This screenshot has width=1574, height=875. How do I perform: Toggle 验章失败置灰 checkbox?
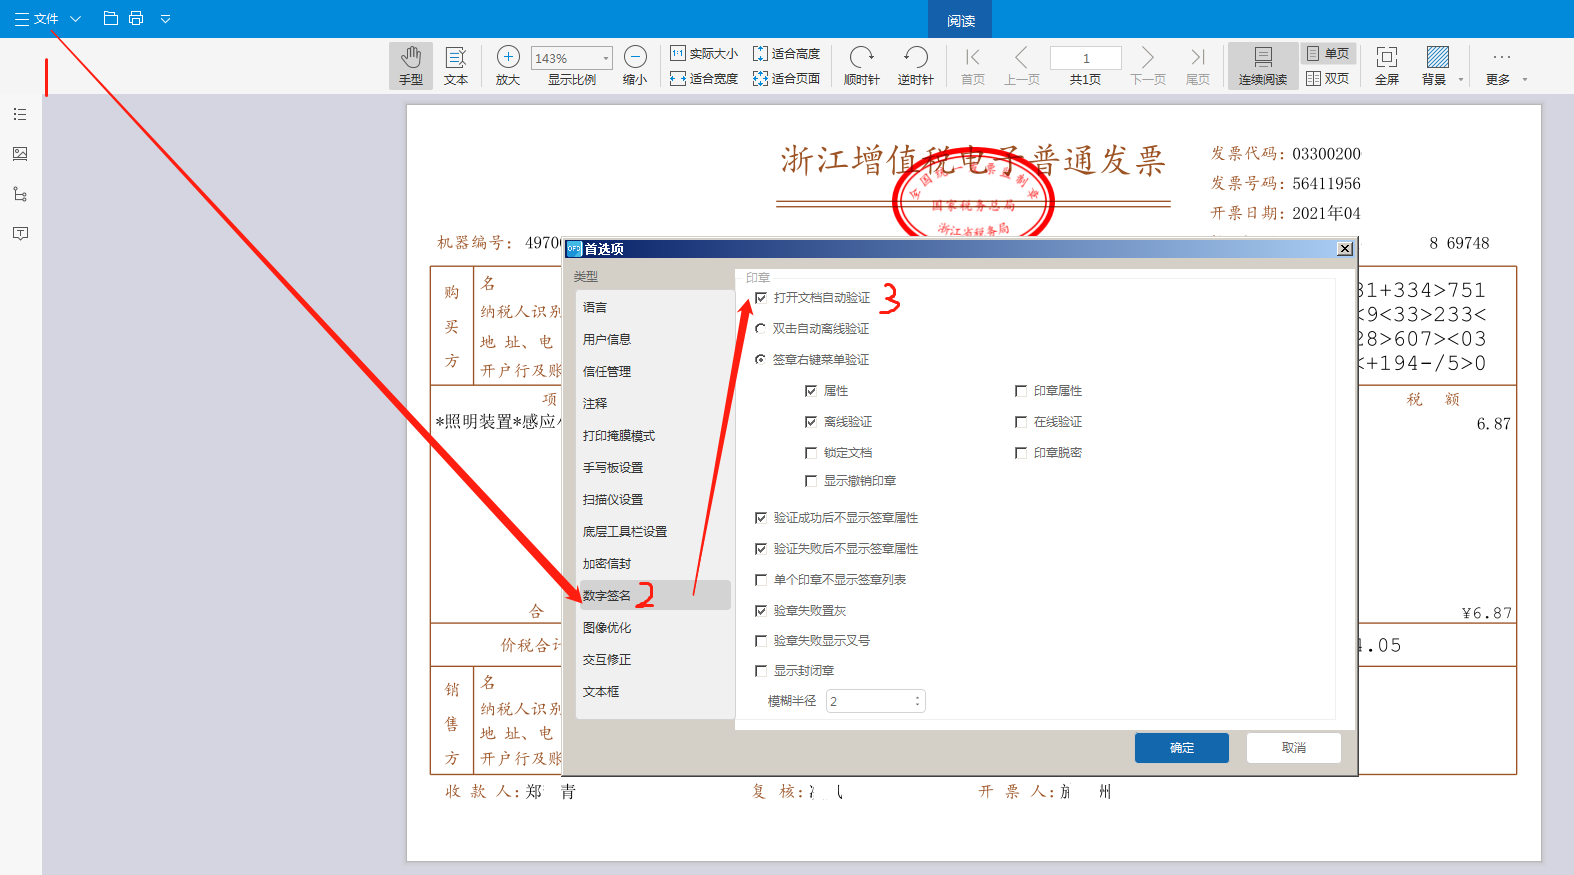tap(761, 611)
